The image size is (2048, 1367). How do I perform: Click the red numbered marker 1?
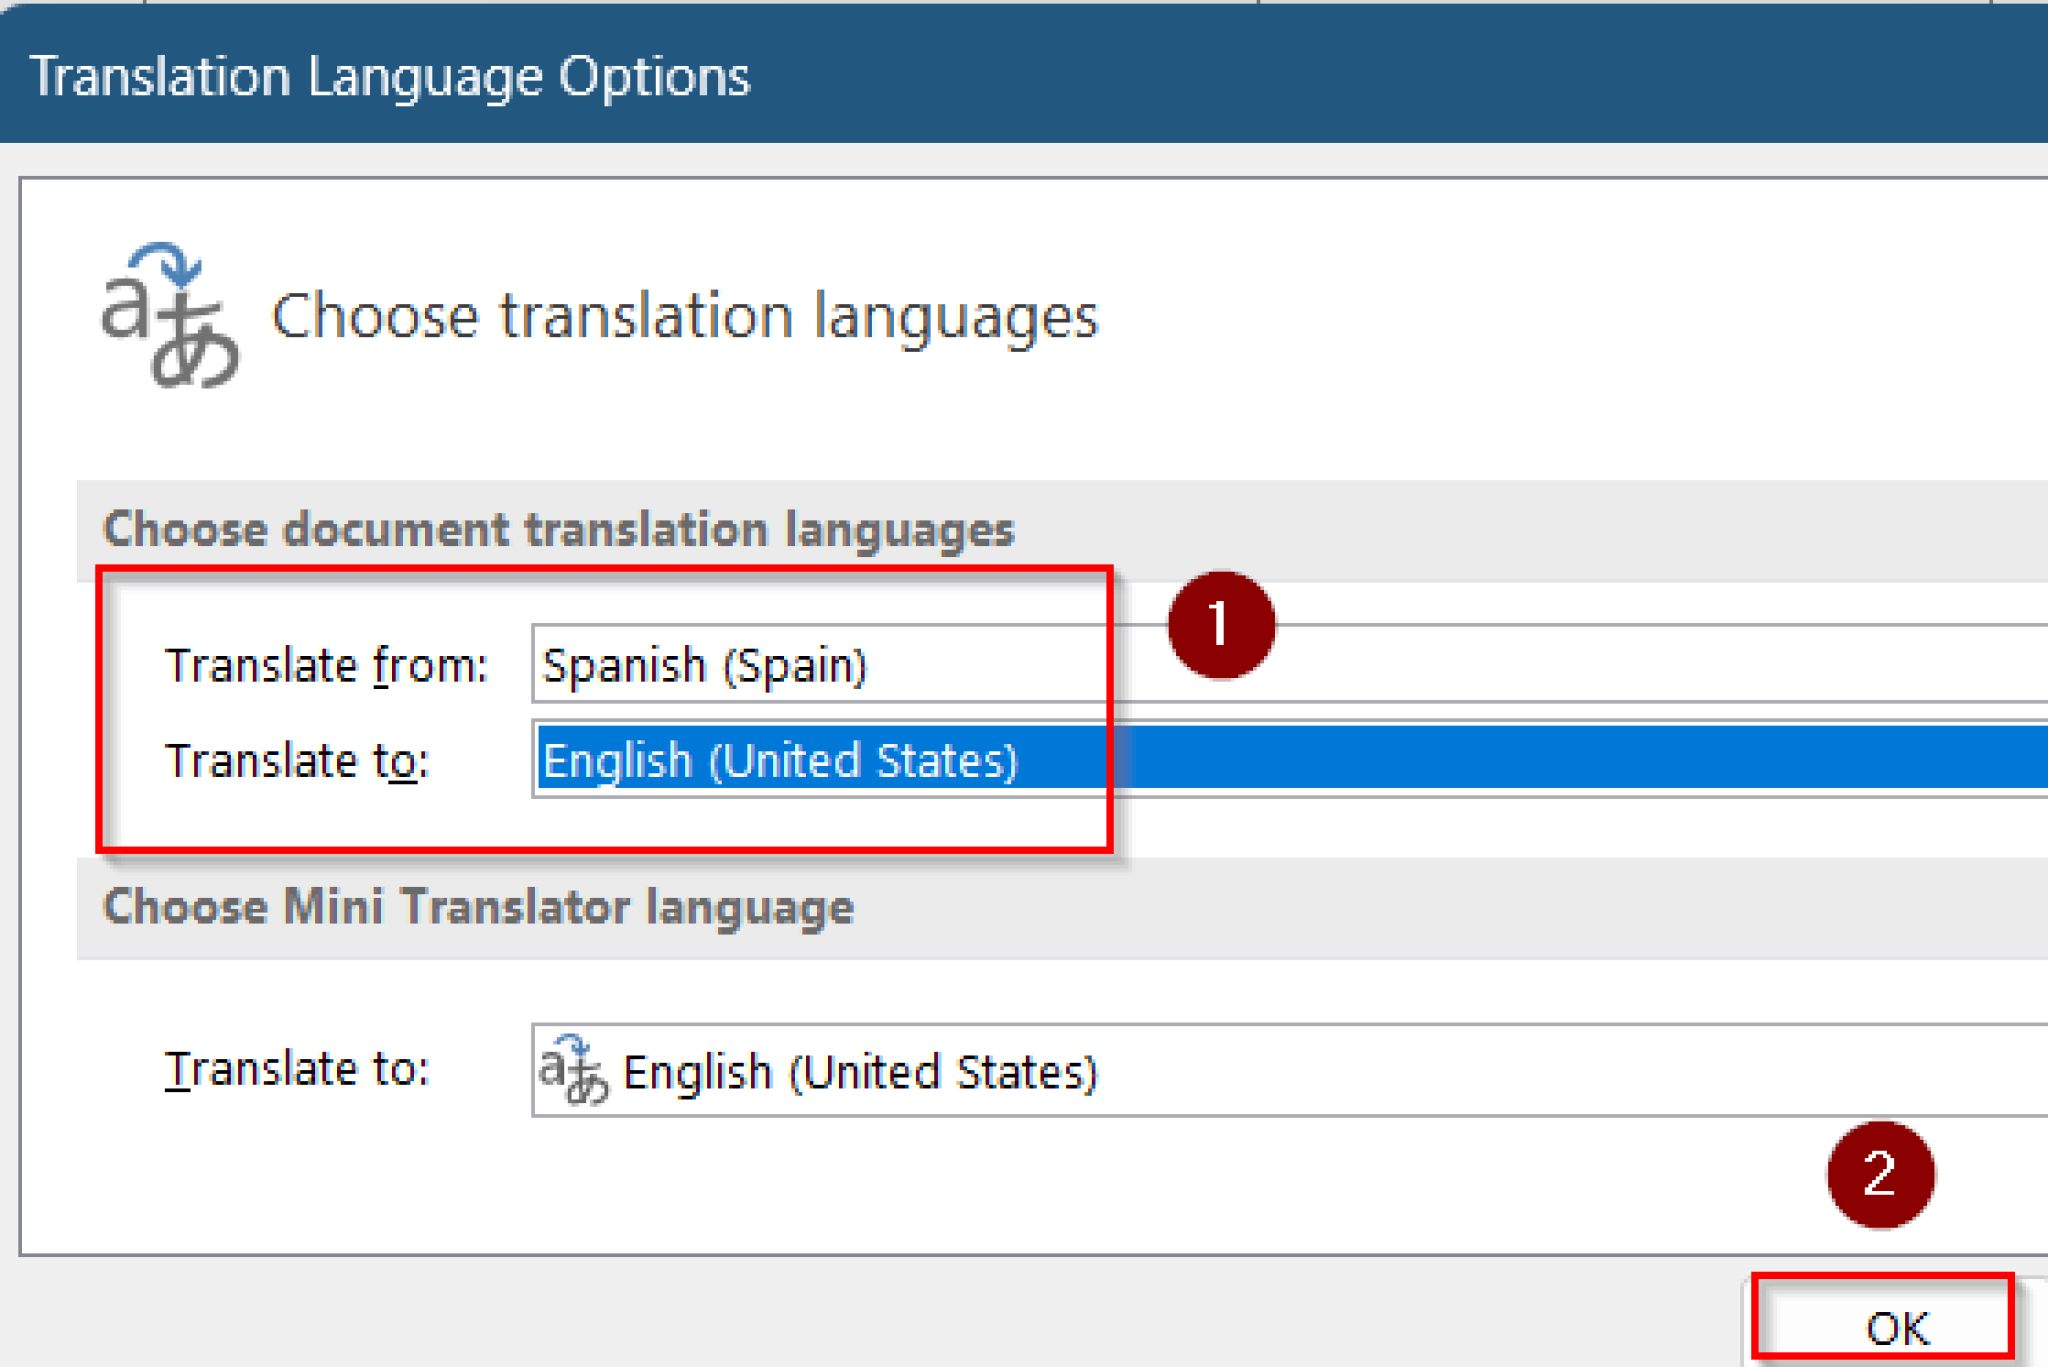tap(1220, 625)
